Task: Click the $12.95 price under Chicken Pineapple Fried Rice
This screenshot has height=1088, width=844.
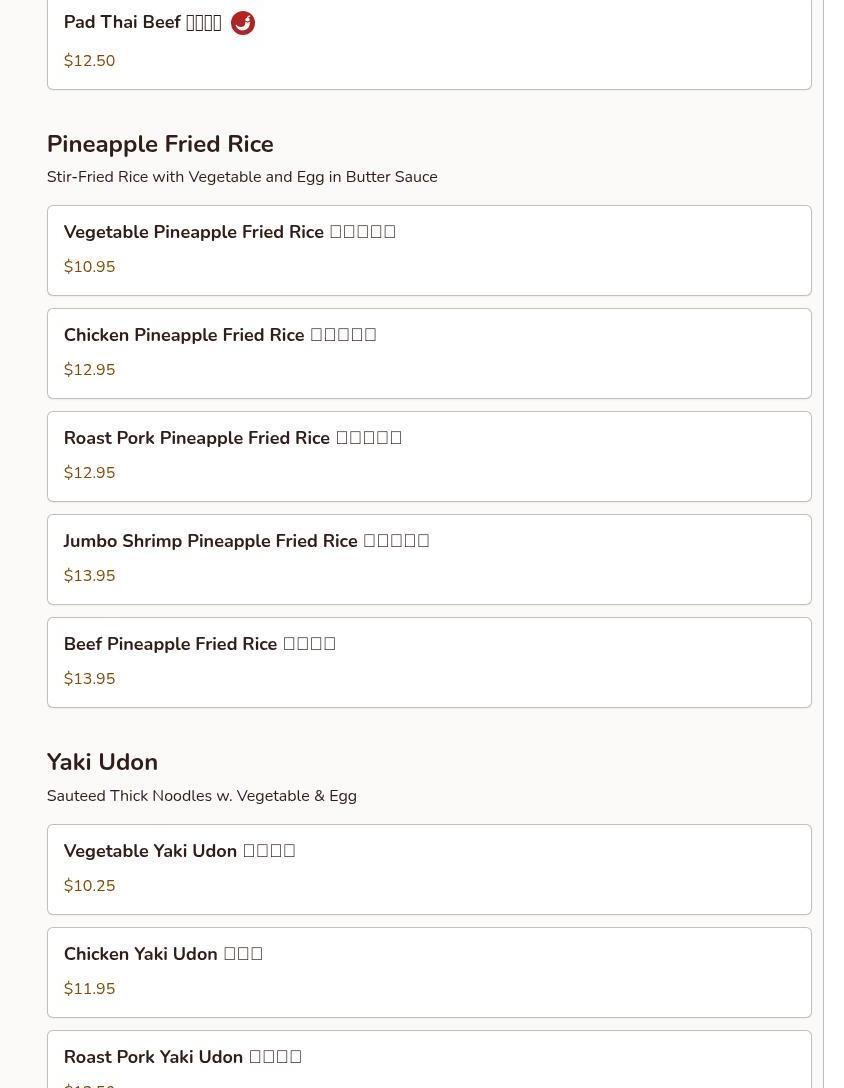Action: click(x=89, y=370)
